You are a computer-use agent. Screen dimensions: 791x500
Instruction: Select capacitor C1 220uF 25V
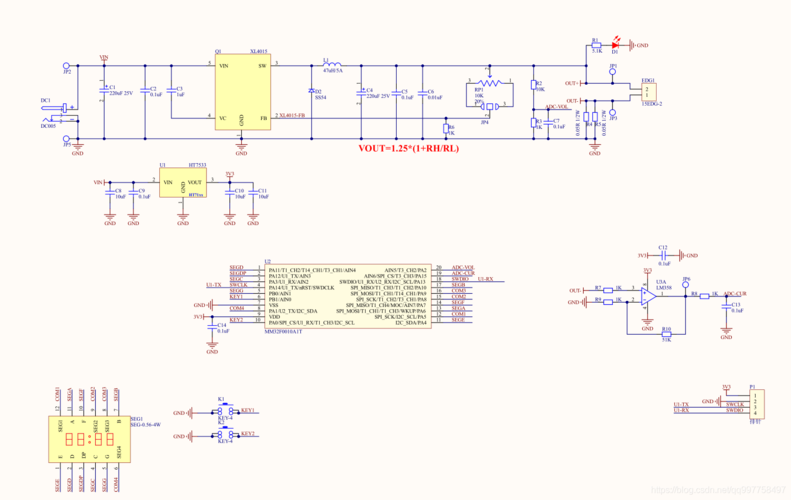click(104, 90)
